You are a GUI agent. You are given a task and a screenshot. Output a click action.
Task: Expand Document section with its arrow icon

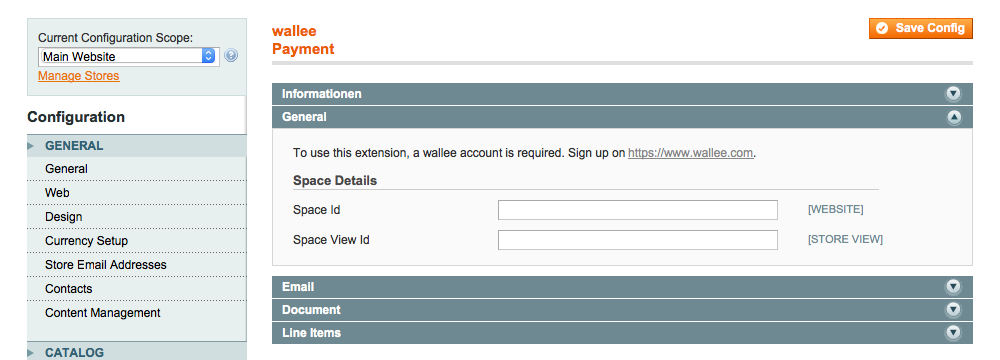(953, 310)
